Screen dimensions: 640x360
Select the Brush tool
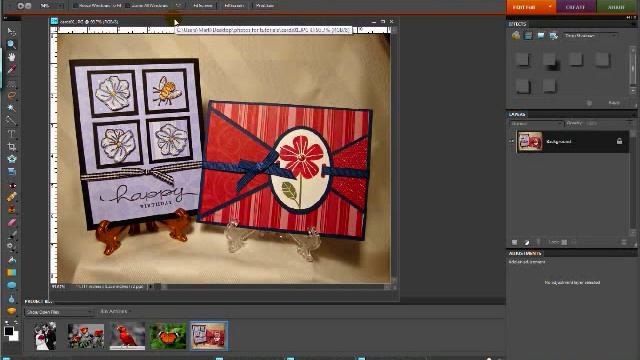coord(11,235)
